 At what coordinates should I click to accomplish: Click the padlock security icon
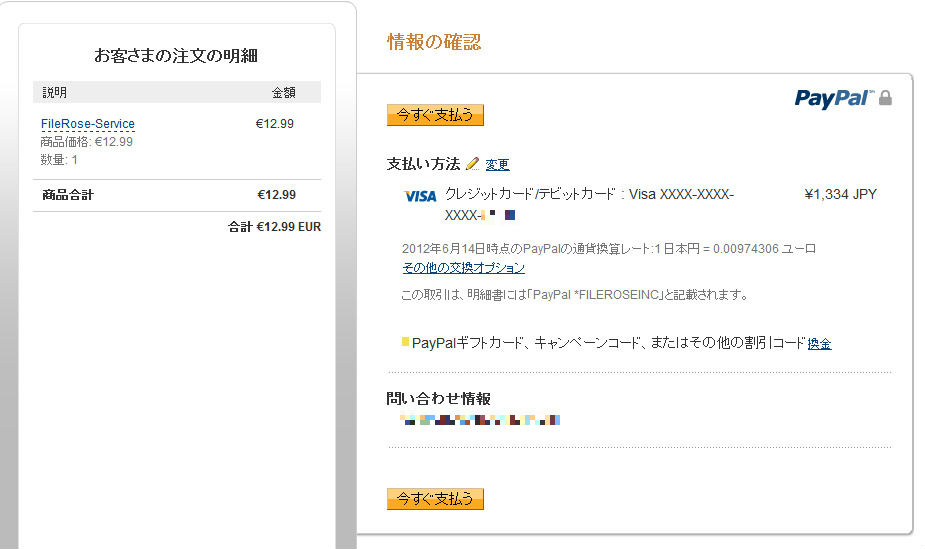point(885,98)
